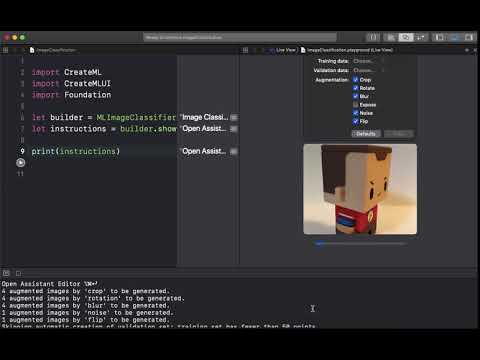This screenshot has height=360, width=480.
Task: Switch to the standard editor layout
Action: [391, 37]
